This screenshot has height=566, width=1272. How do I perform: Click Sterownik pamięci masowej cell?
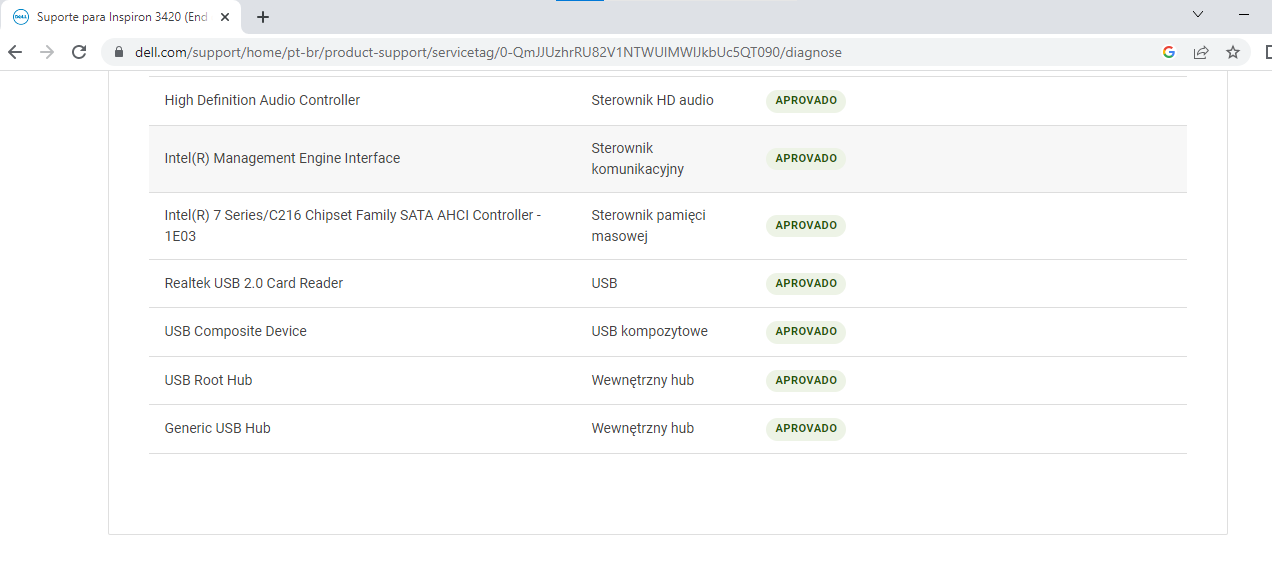coord(648,226)
